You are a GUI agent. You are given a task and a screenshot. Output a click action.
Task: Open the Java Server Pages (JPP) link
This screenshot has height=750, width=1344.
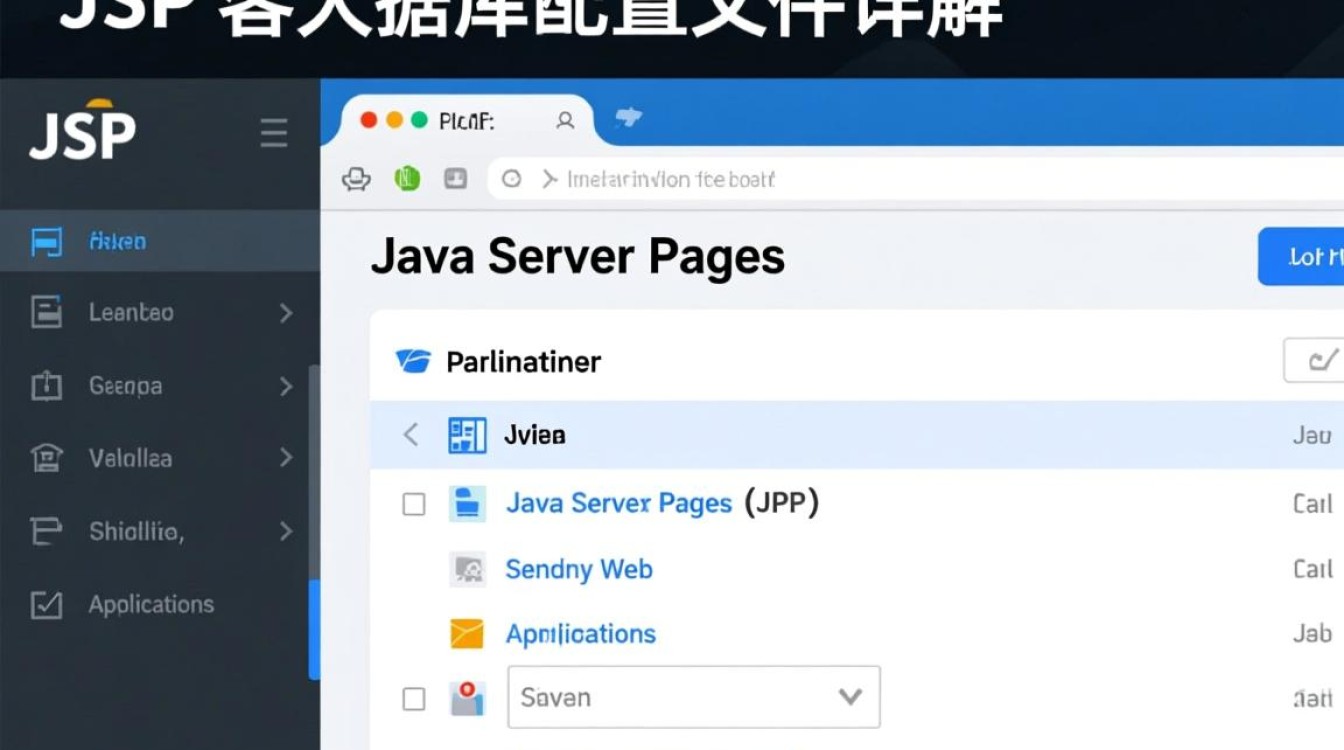tap(618, 503)
